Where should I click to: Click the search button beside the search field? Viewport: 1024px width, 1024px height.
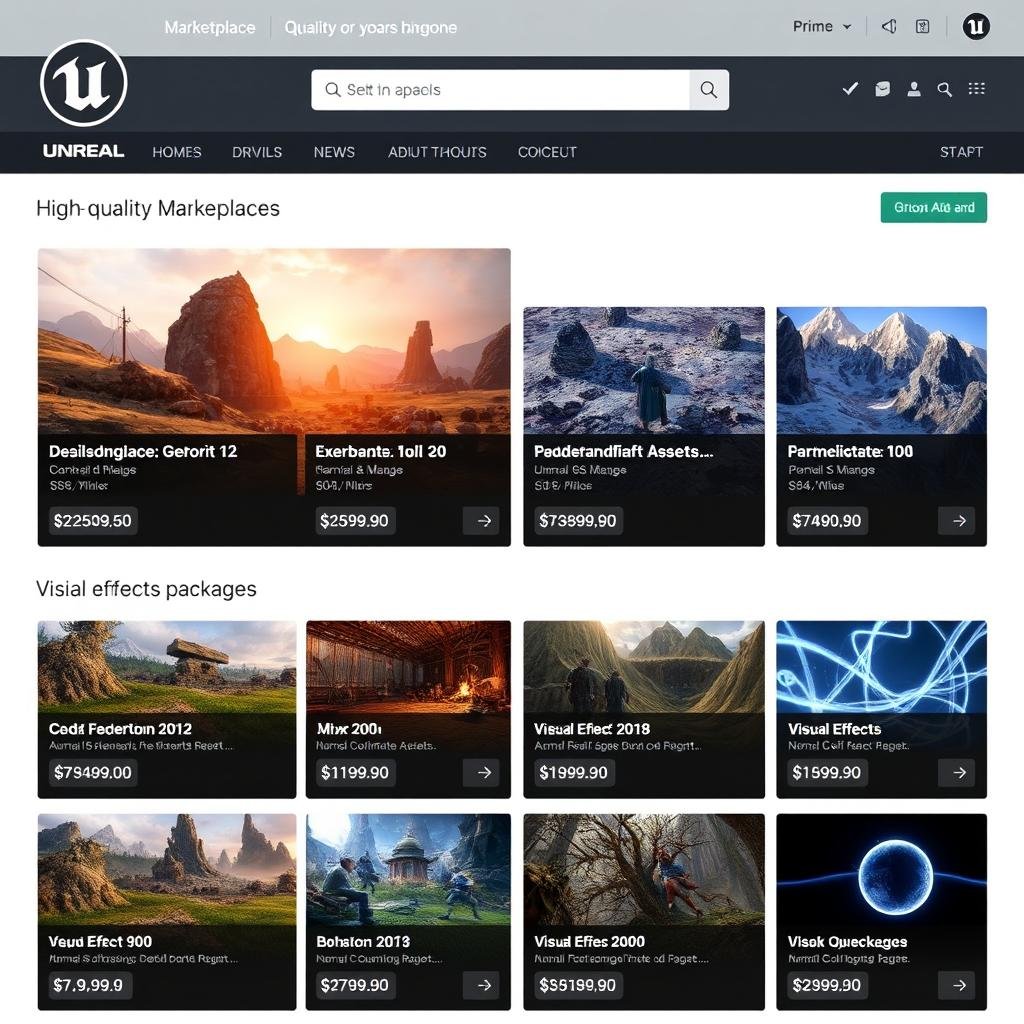pyautogui.click(x=709, y=89)
